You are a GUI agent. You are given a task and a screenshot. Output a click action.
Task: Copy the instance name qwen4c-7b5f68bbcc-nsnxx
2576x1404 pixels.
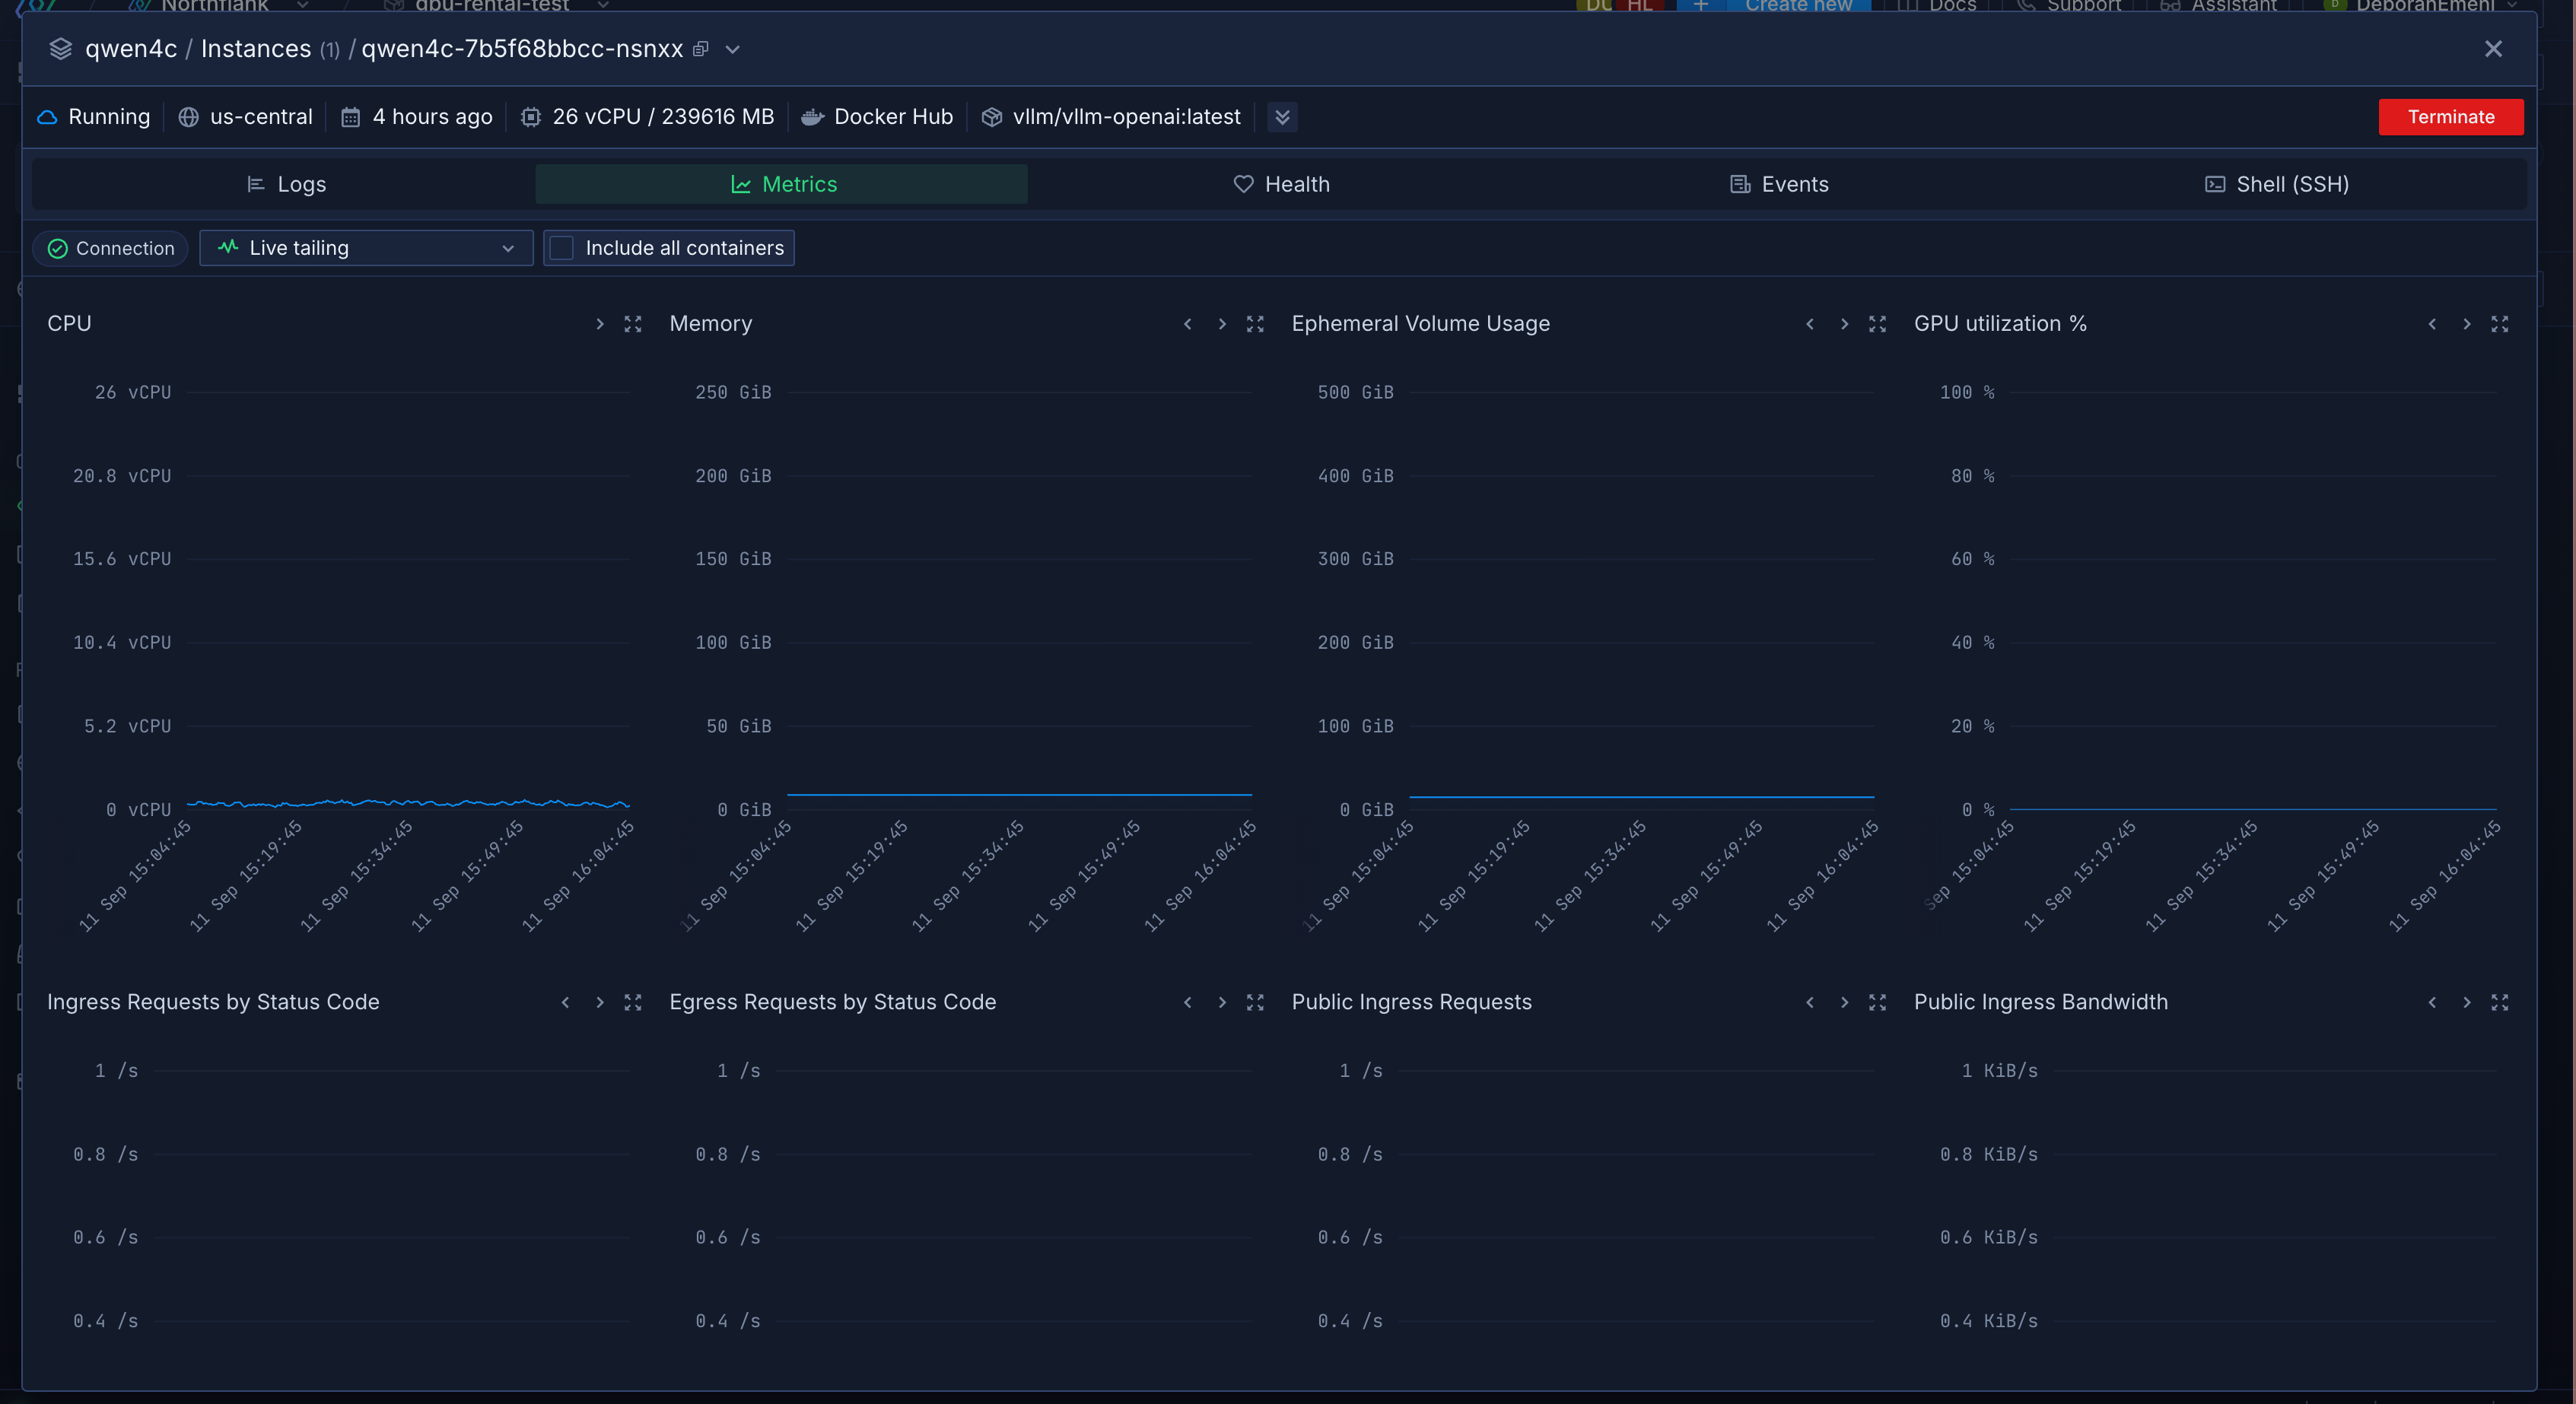[701, 49]
